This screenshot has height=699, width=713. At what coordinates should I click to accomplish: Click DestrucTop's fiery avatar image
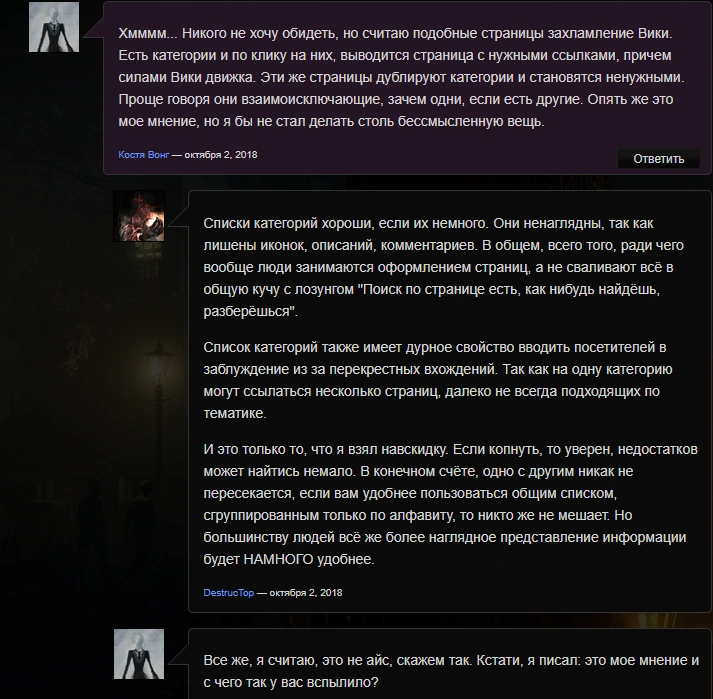coord(139,216)
